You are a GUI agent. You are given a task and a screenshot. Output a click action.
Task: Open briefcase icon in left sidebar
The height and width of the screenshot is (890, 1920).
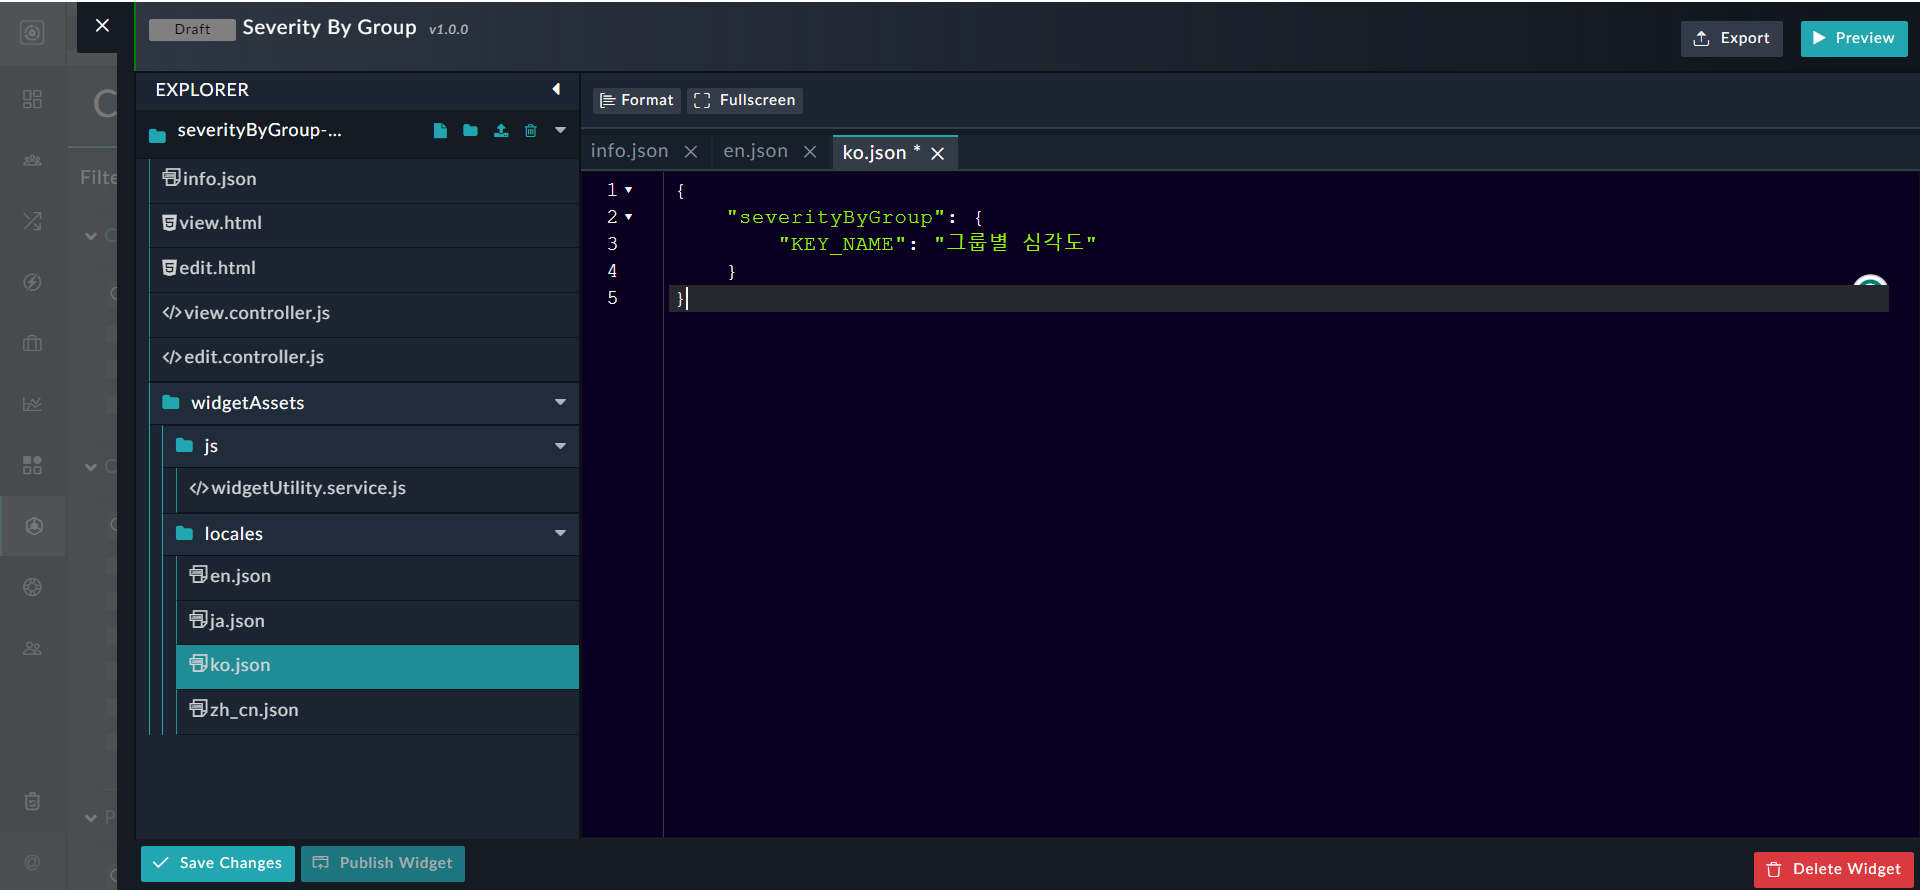tap(32, 343)
